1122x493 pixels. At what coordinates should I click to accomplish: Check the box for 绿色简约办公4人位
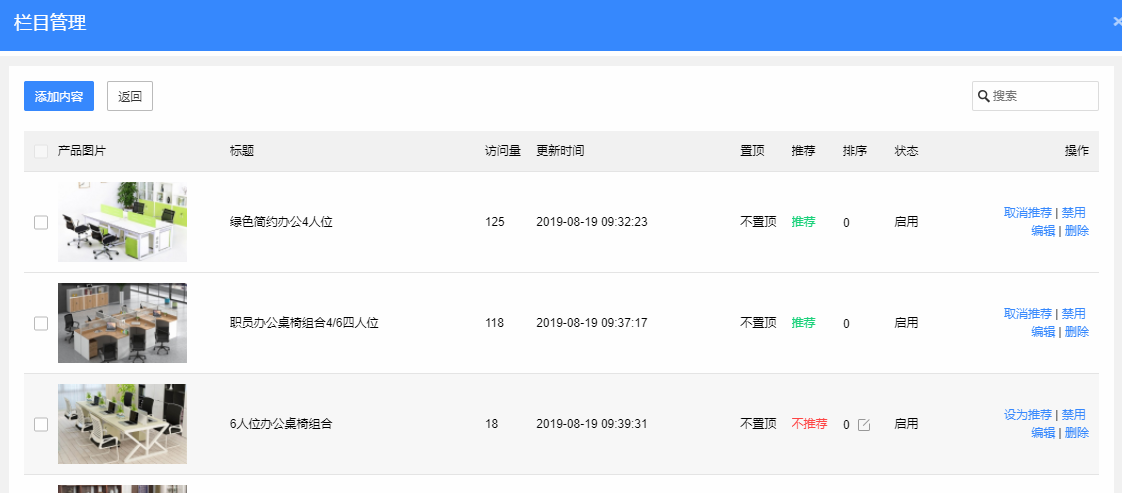click(x=41, y=223)
